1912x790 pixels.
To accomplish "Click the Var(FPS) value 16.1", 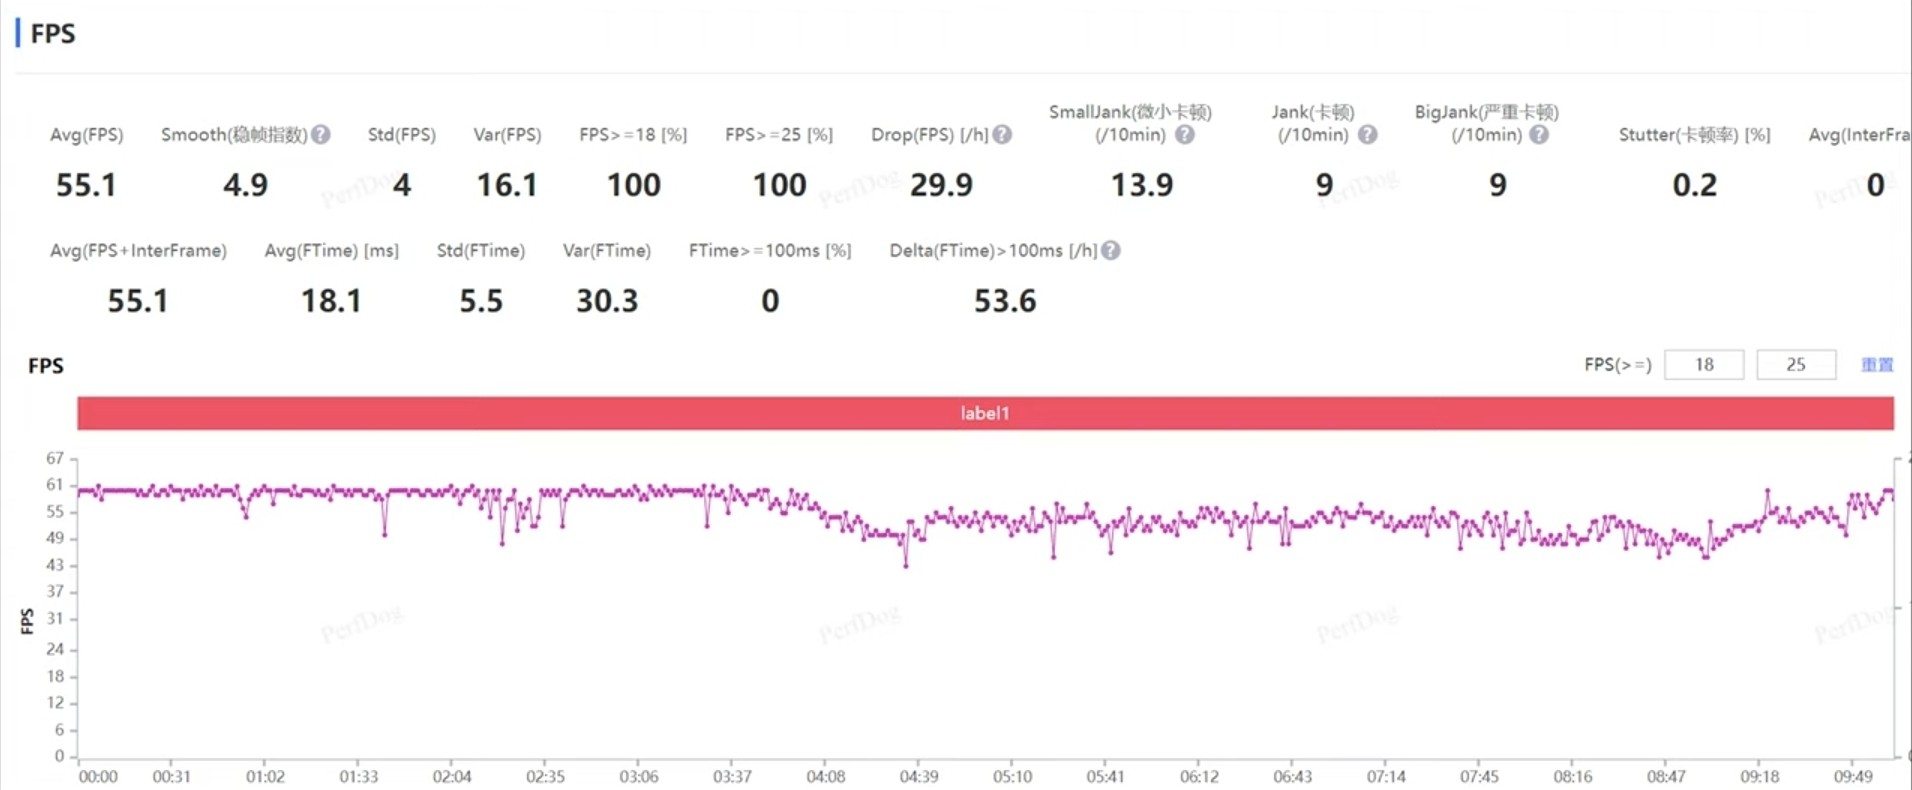I will (507, 185).
